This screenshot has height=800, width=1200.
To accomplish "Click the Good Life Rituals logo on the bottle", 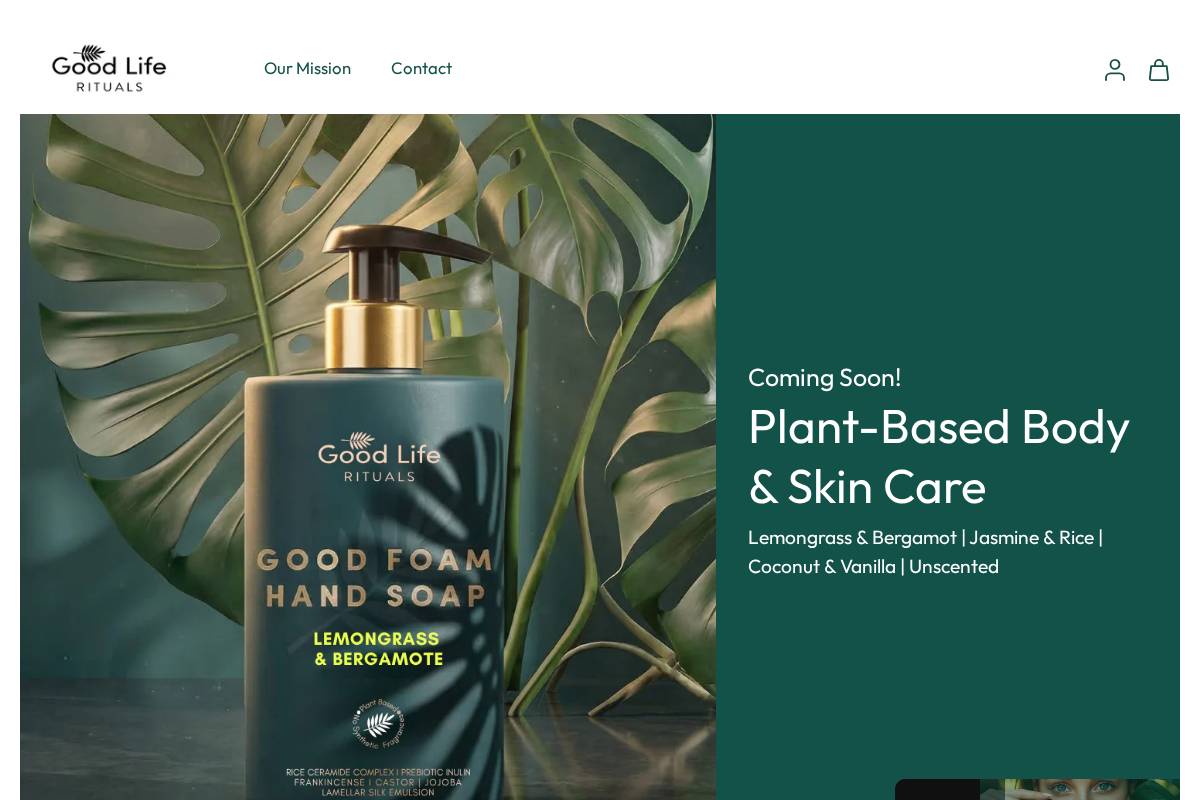I will [379, 457].
